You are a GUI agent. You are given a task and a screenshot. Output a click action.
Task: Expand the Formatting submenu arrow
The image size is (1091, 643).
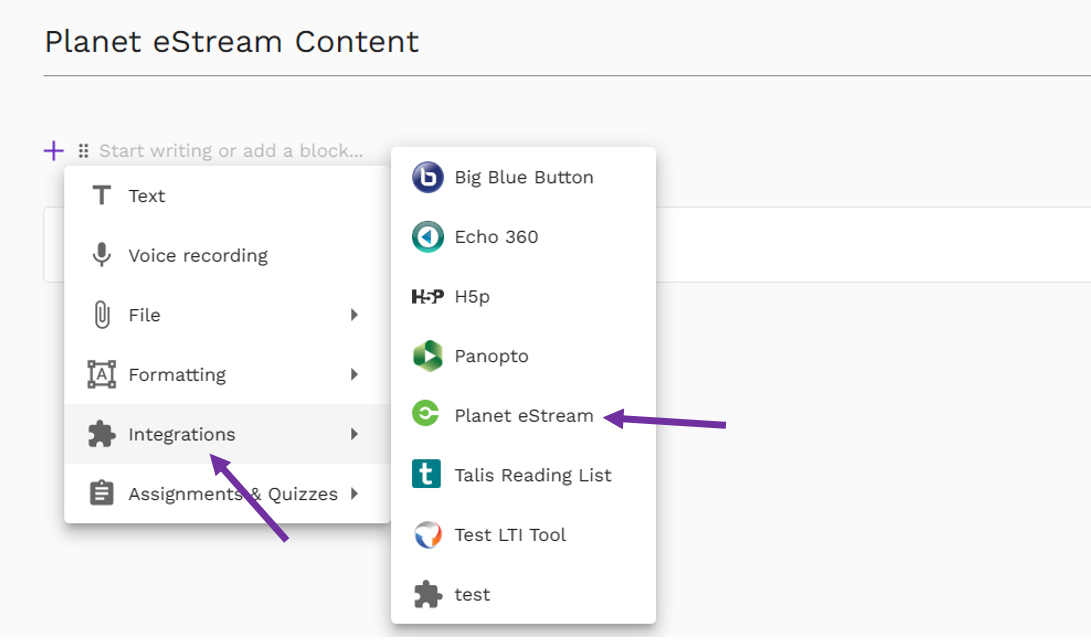click(x=354, y=374)
